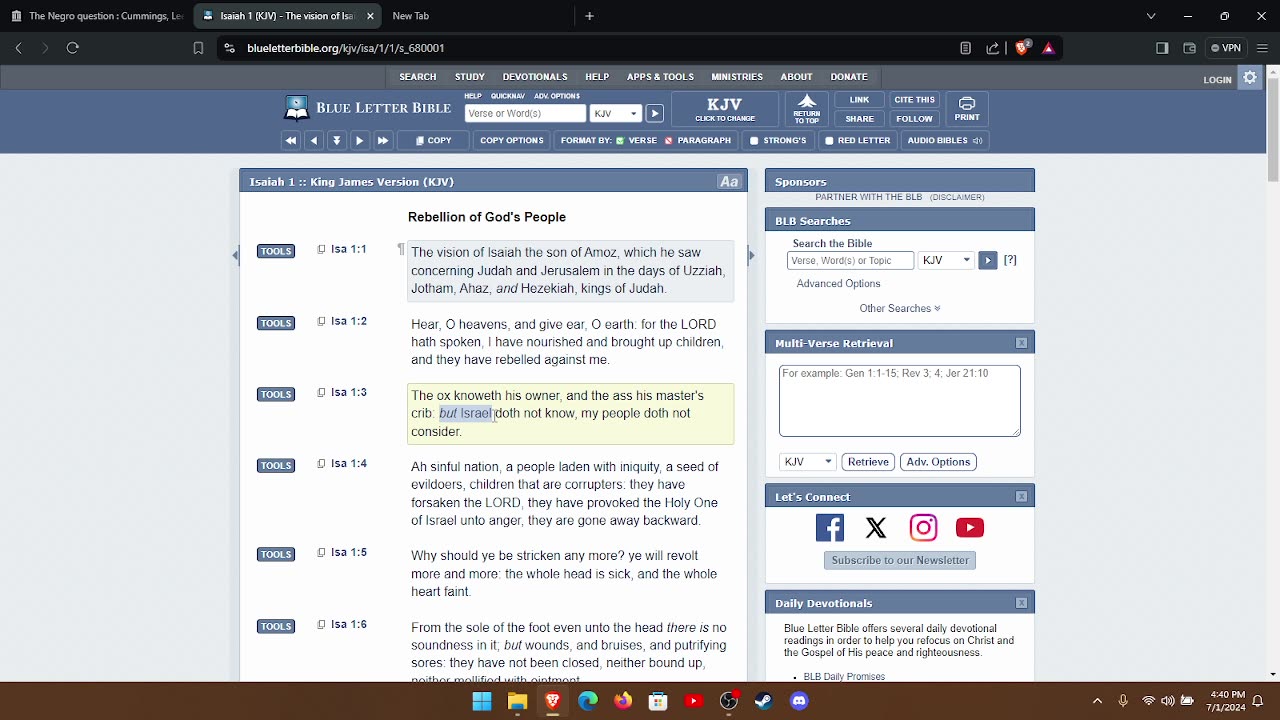The height and width of the screenshot is (720, 1280).
Task: Toggle Paragraph format checkbox
Action: coord(669,141)
